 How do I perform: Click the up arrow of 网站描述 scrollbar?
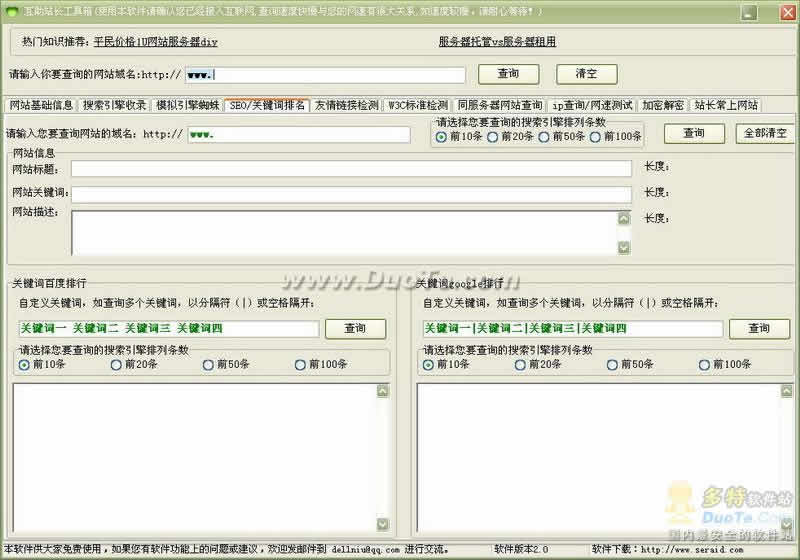click(623, 219)
